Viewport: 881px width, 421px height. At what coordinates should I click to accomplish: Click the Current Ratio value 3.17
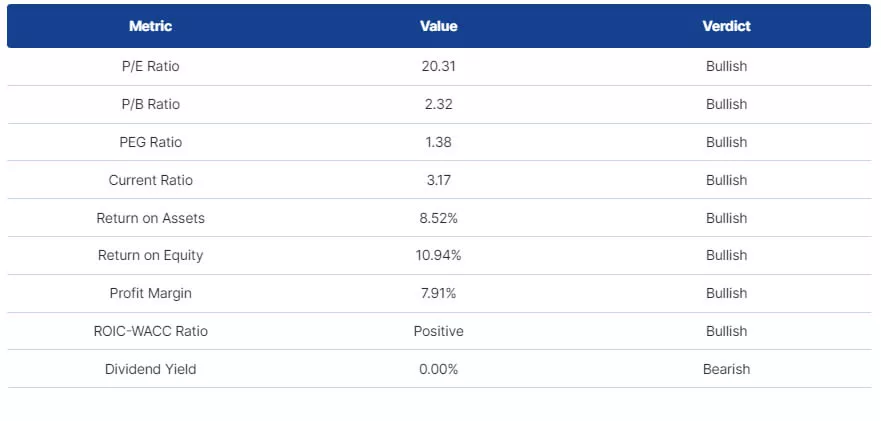coord(438,180)
